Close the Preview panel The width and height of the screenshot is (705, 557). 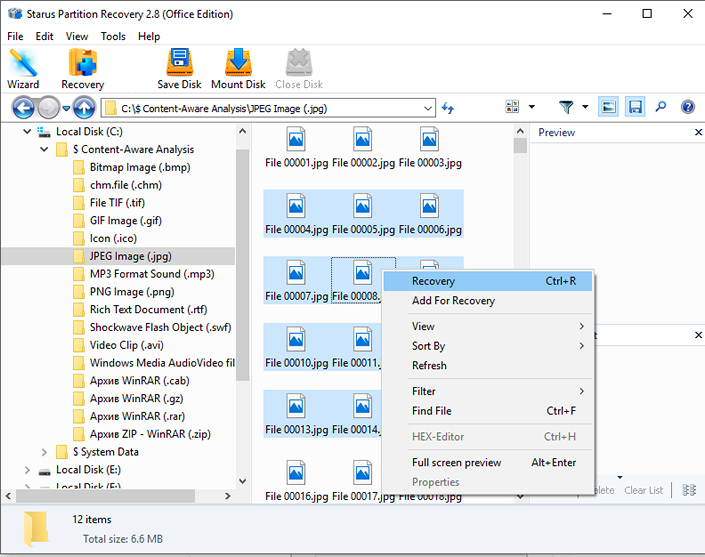[x=698, y=132]
